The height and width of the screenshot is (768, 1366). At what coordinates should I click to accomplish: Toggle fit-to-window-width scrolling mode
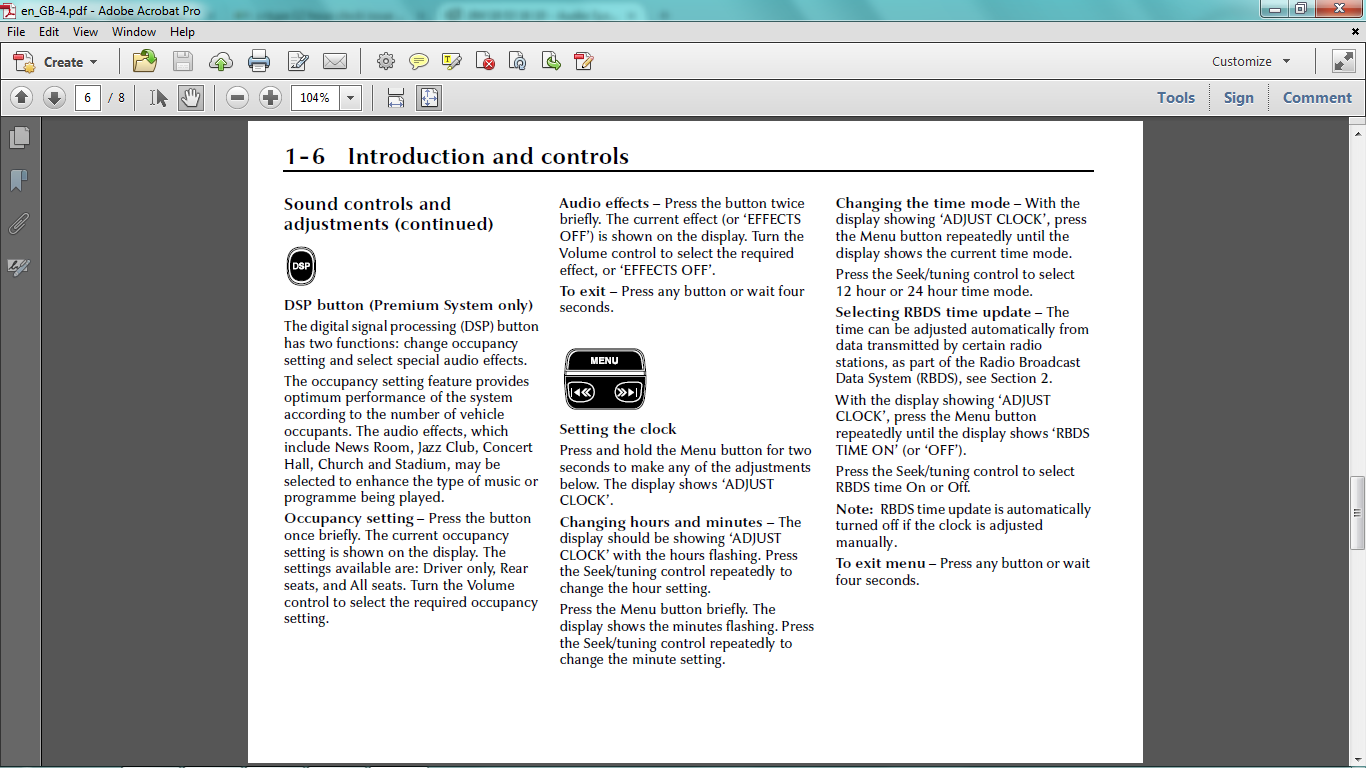396,97
